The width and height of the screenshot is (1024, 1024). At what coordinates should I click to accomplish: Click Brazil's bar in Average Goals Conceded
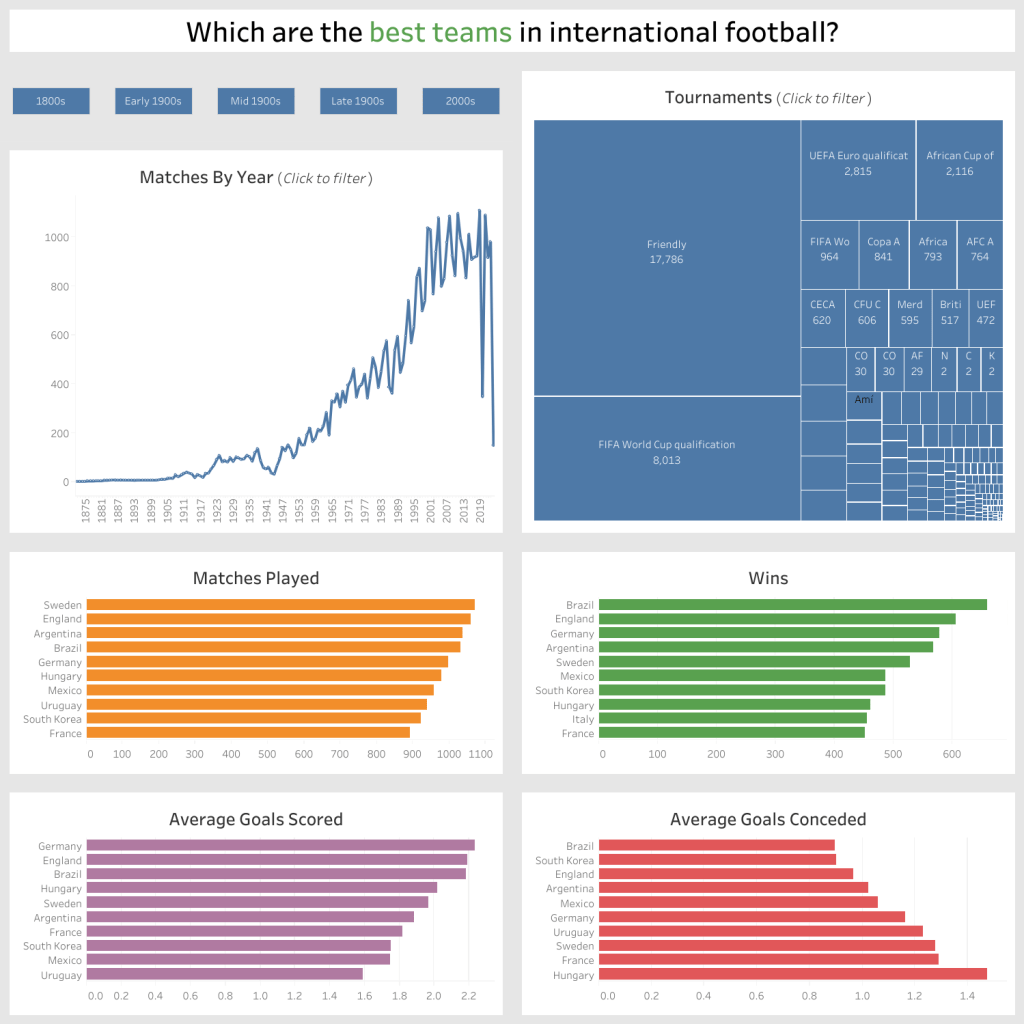point(716,846)
